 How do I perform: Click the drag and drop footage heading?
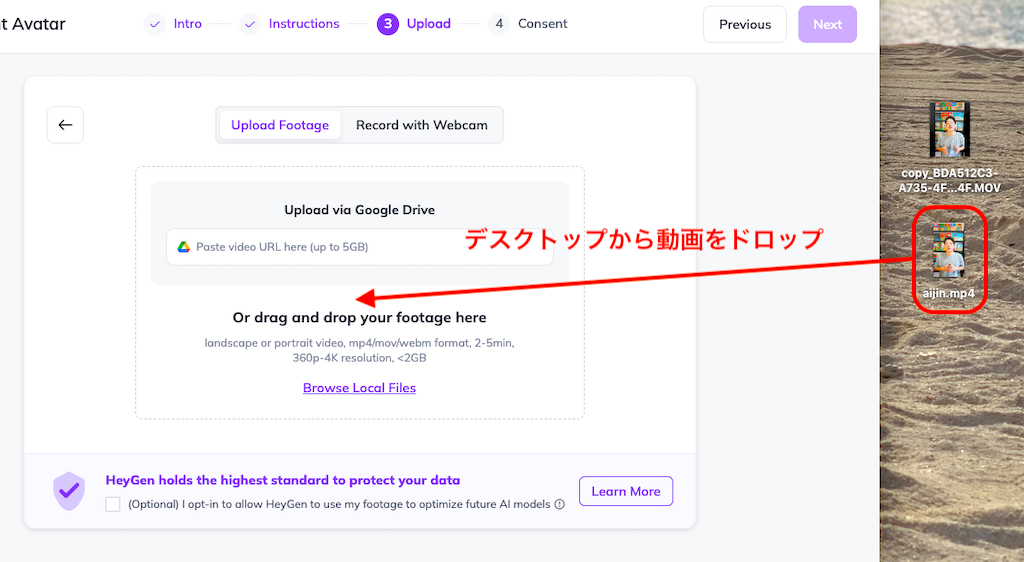359,318
